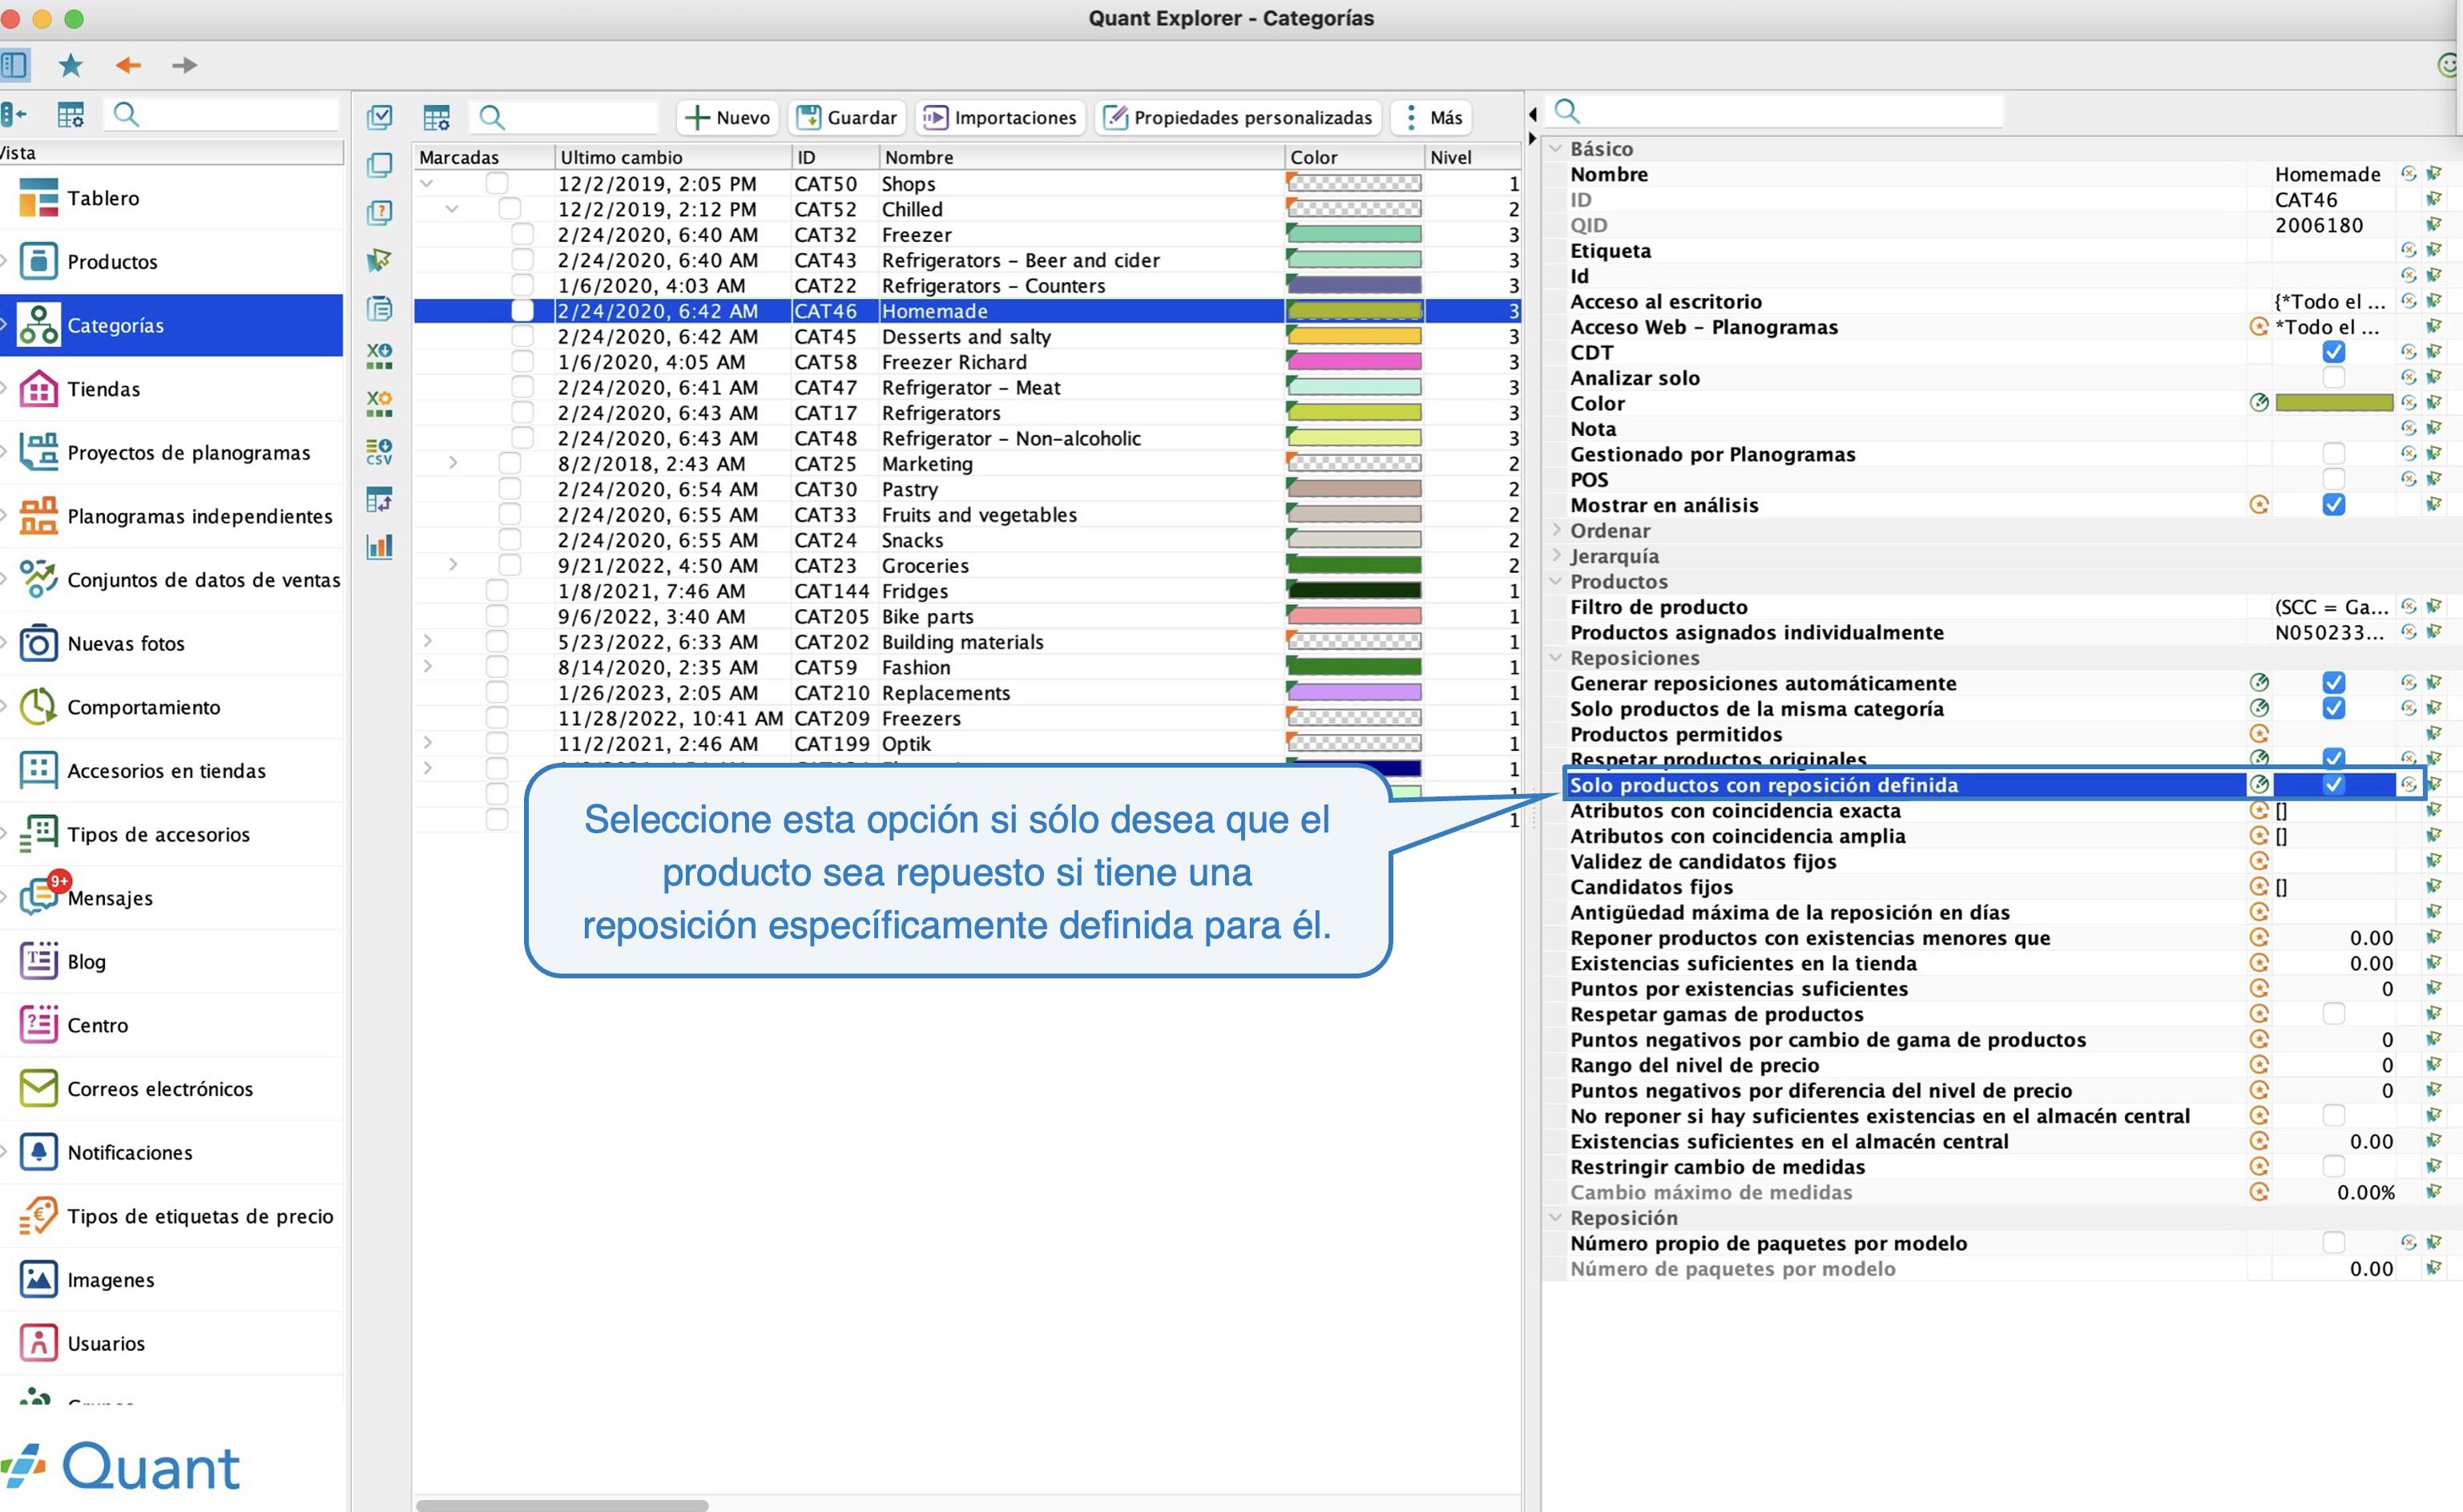Click the purple color bar of Replacements

pos(1354,693)
